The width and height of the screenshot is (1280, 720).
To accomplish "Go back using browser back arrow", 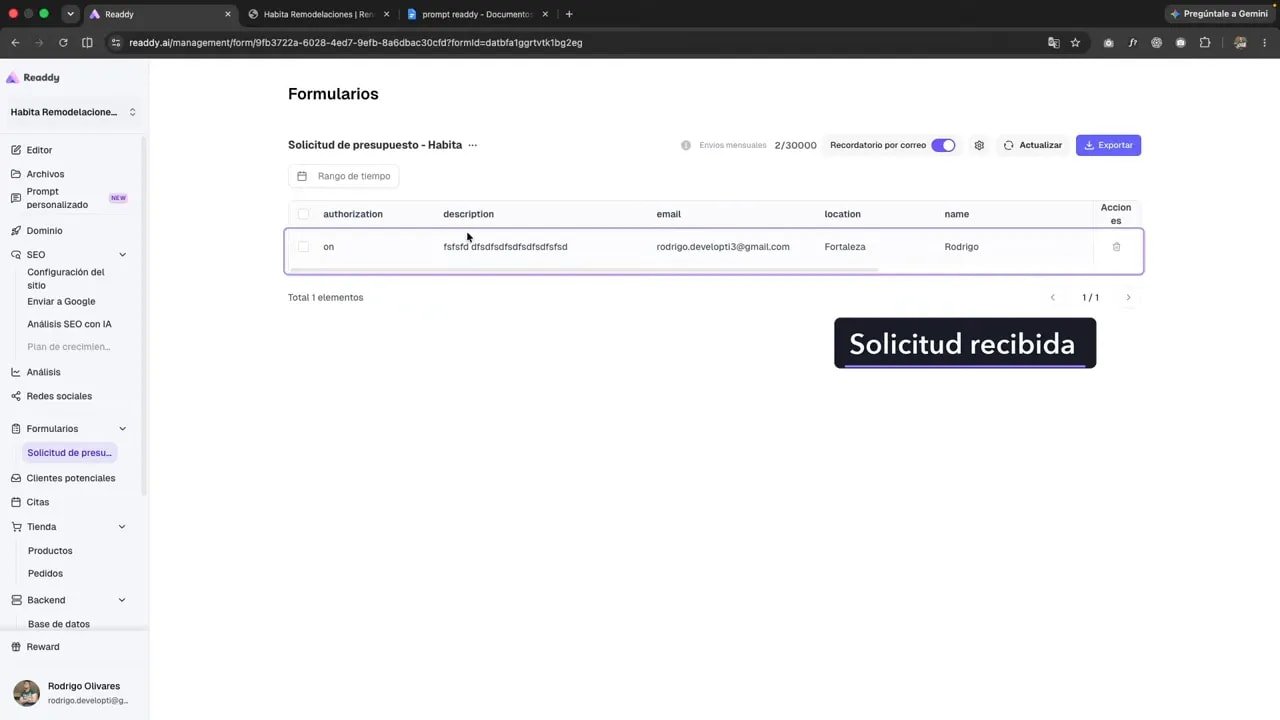I will [x=15, y=43].
